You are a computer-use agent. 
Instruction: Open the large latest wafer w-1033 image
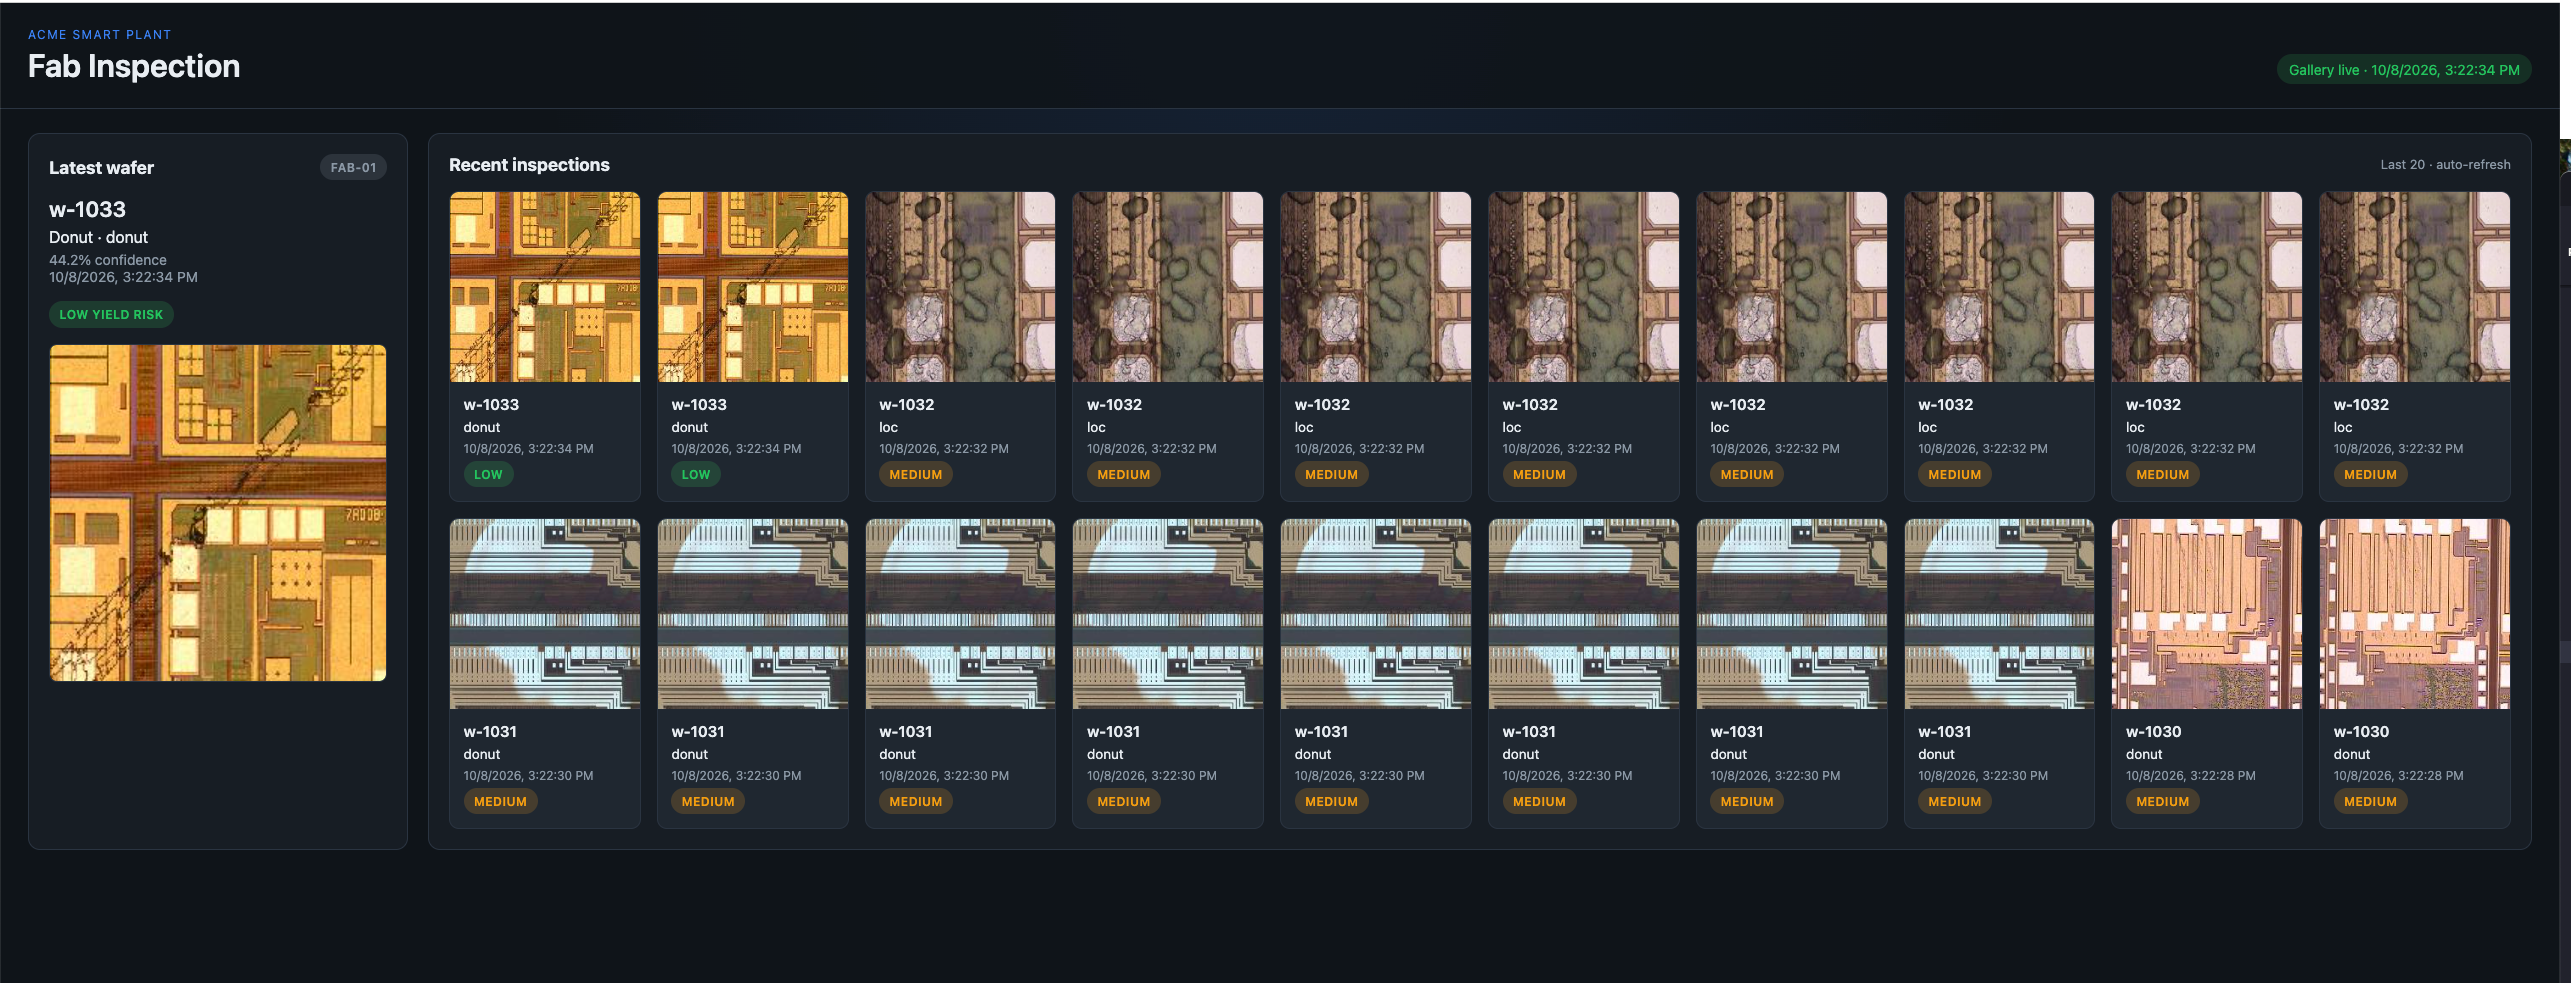coord(218,513)
